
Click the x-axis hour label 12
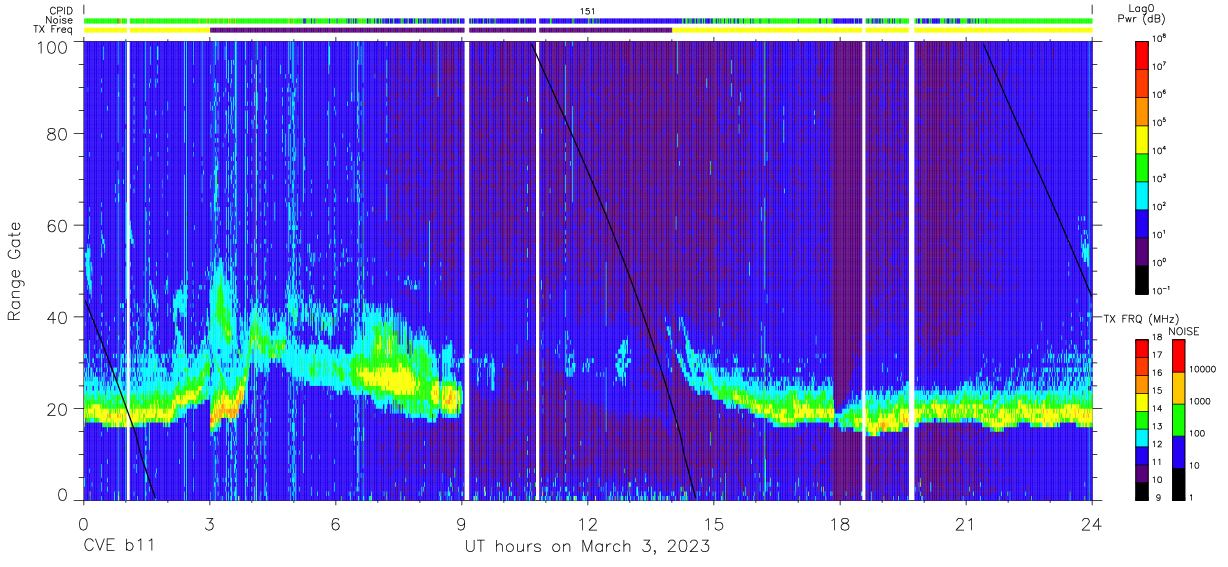(588, 523)
